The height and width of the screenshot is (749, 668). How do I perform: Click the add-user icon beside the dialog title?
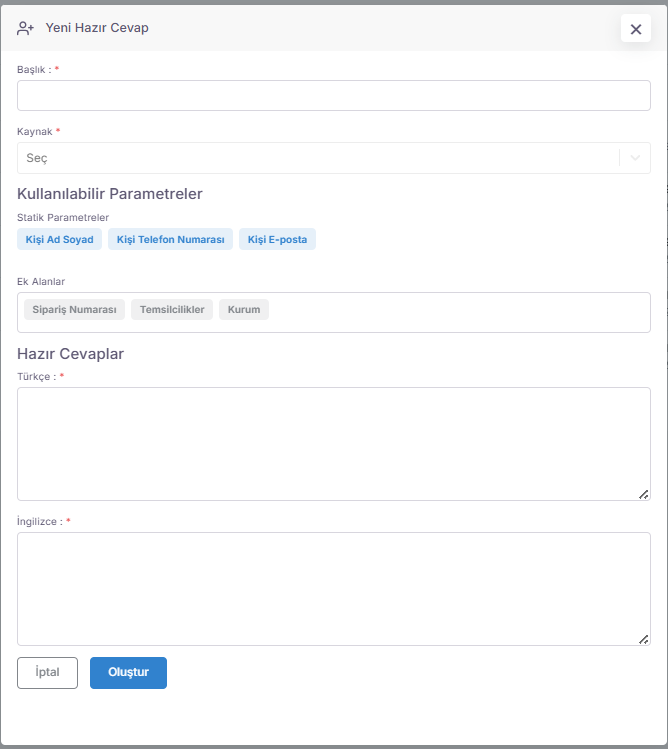tap(25, 28)
